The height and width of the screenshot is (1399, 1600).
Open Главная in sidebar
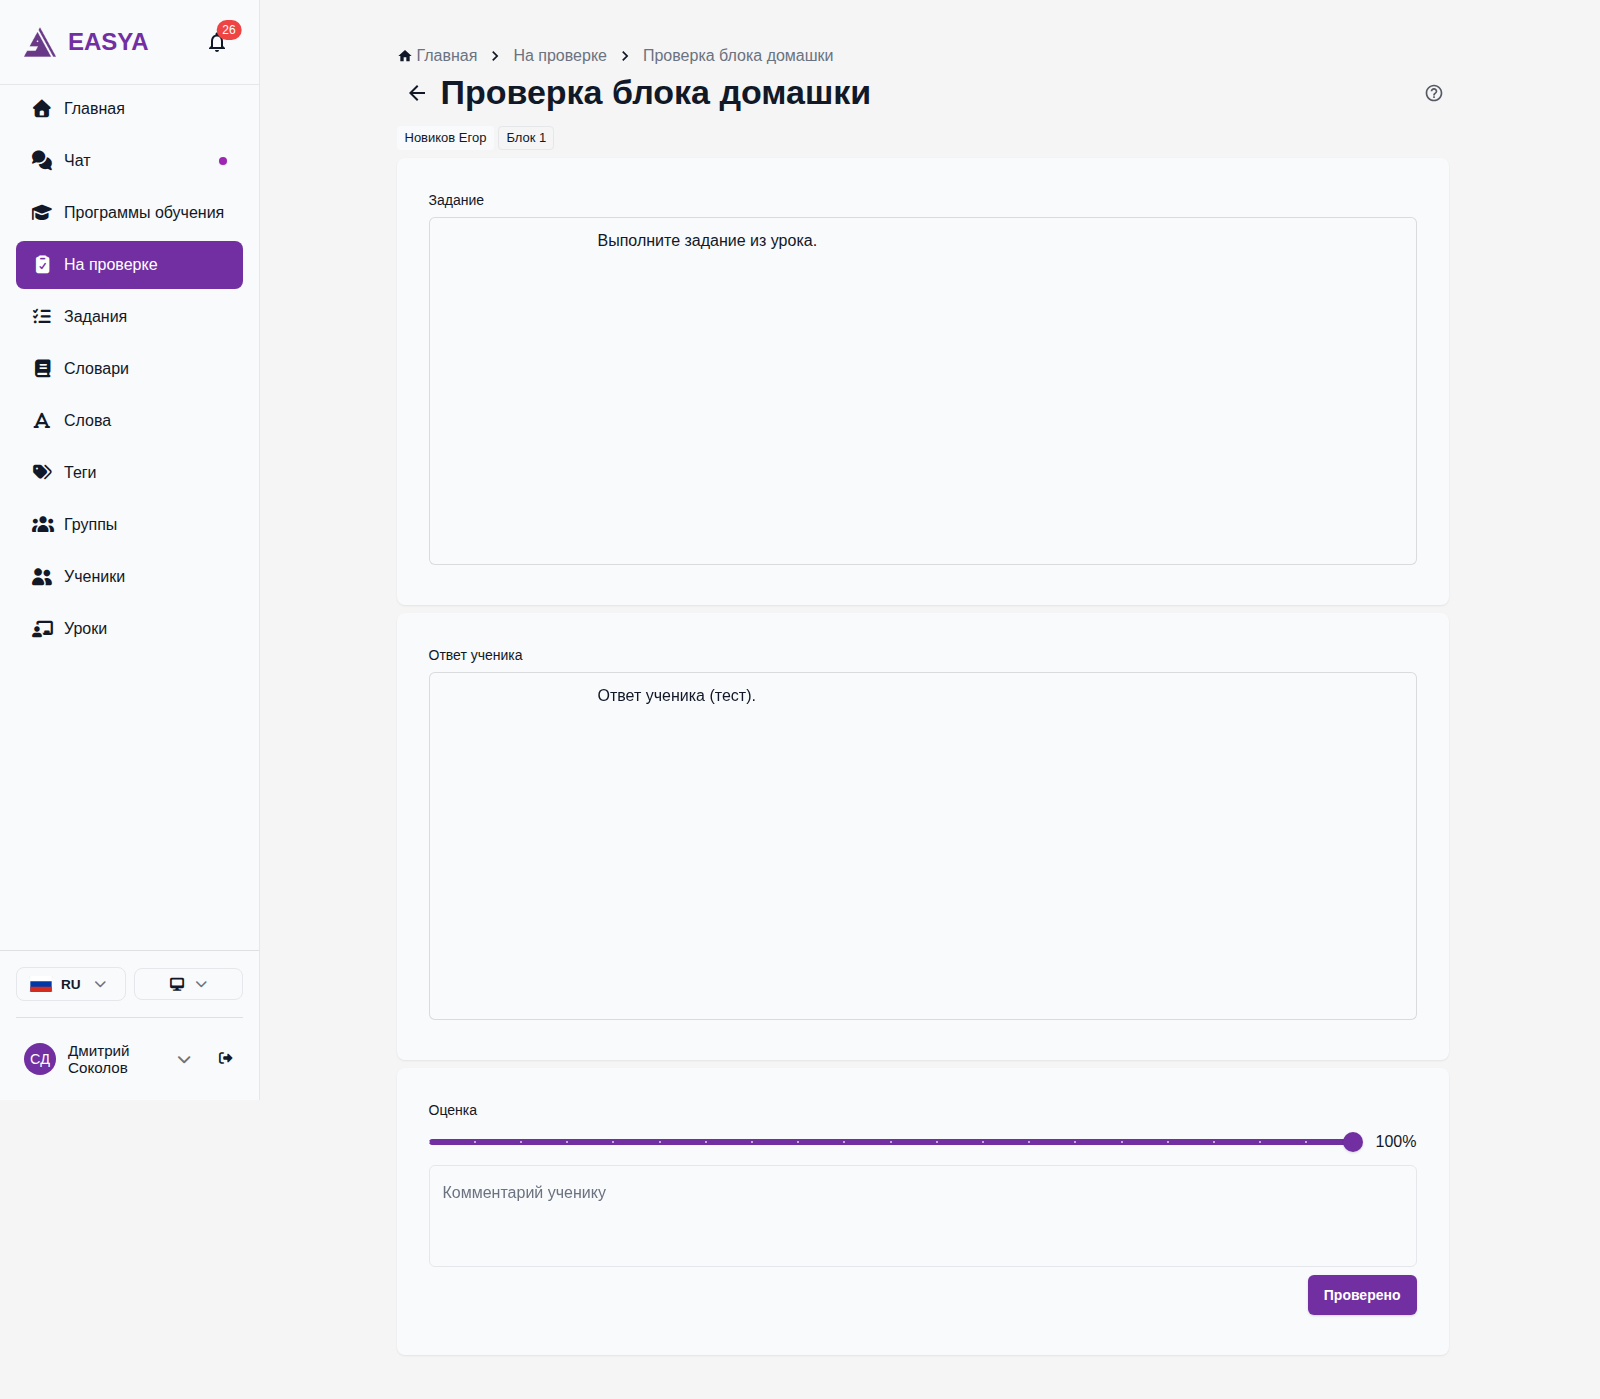pyautogui.click(x=129, y=109)
